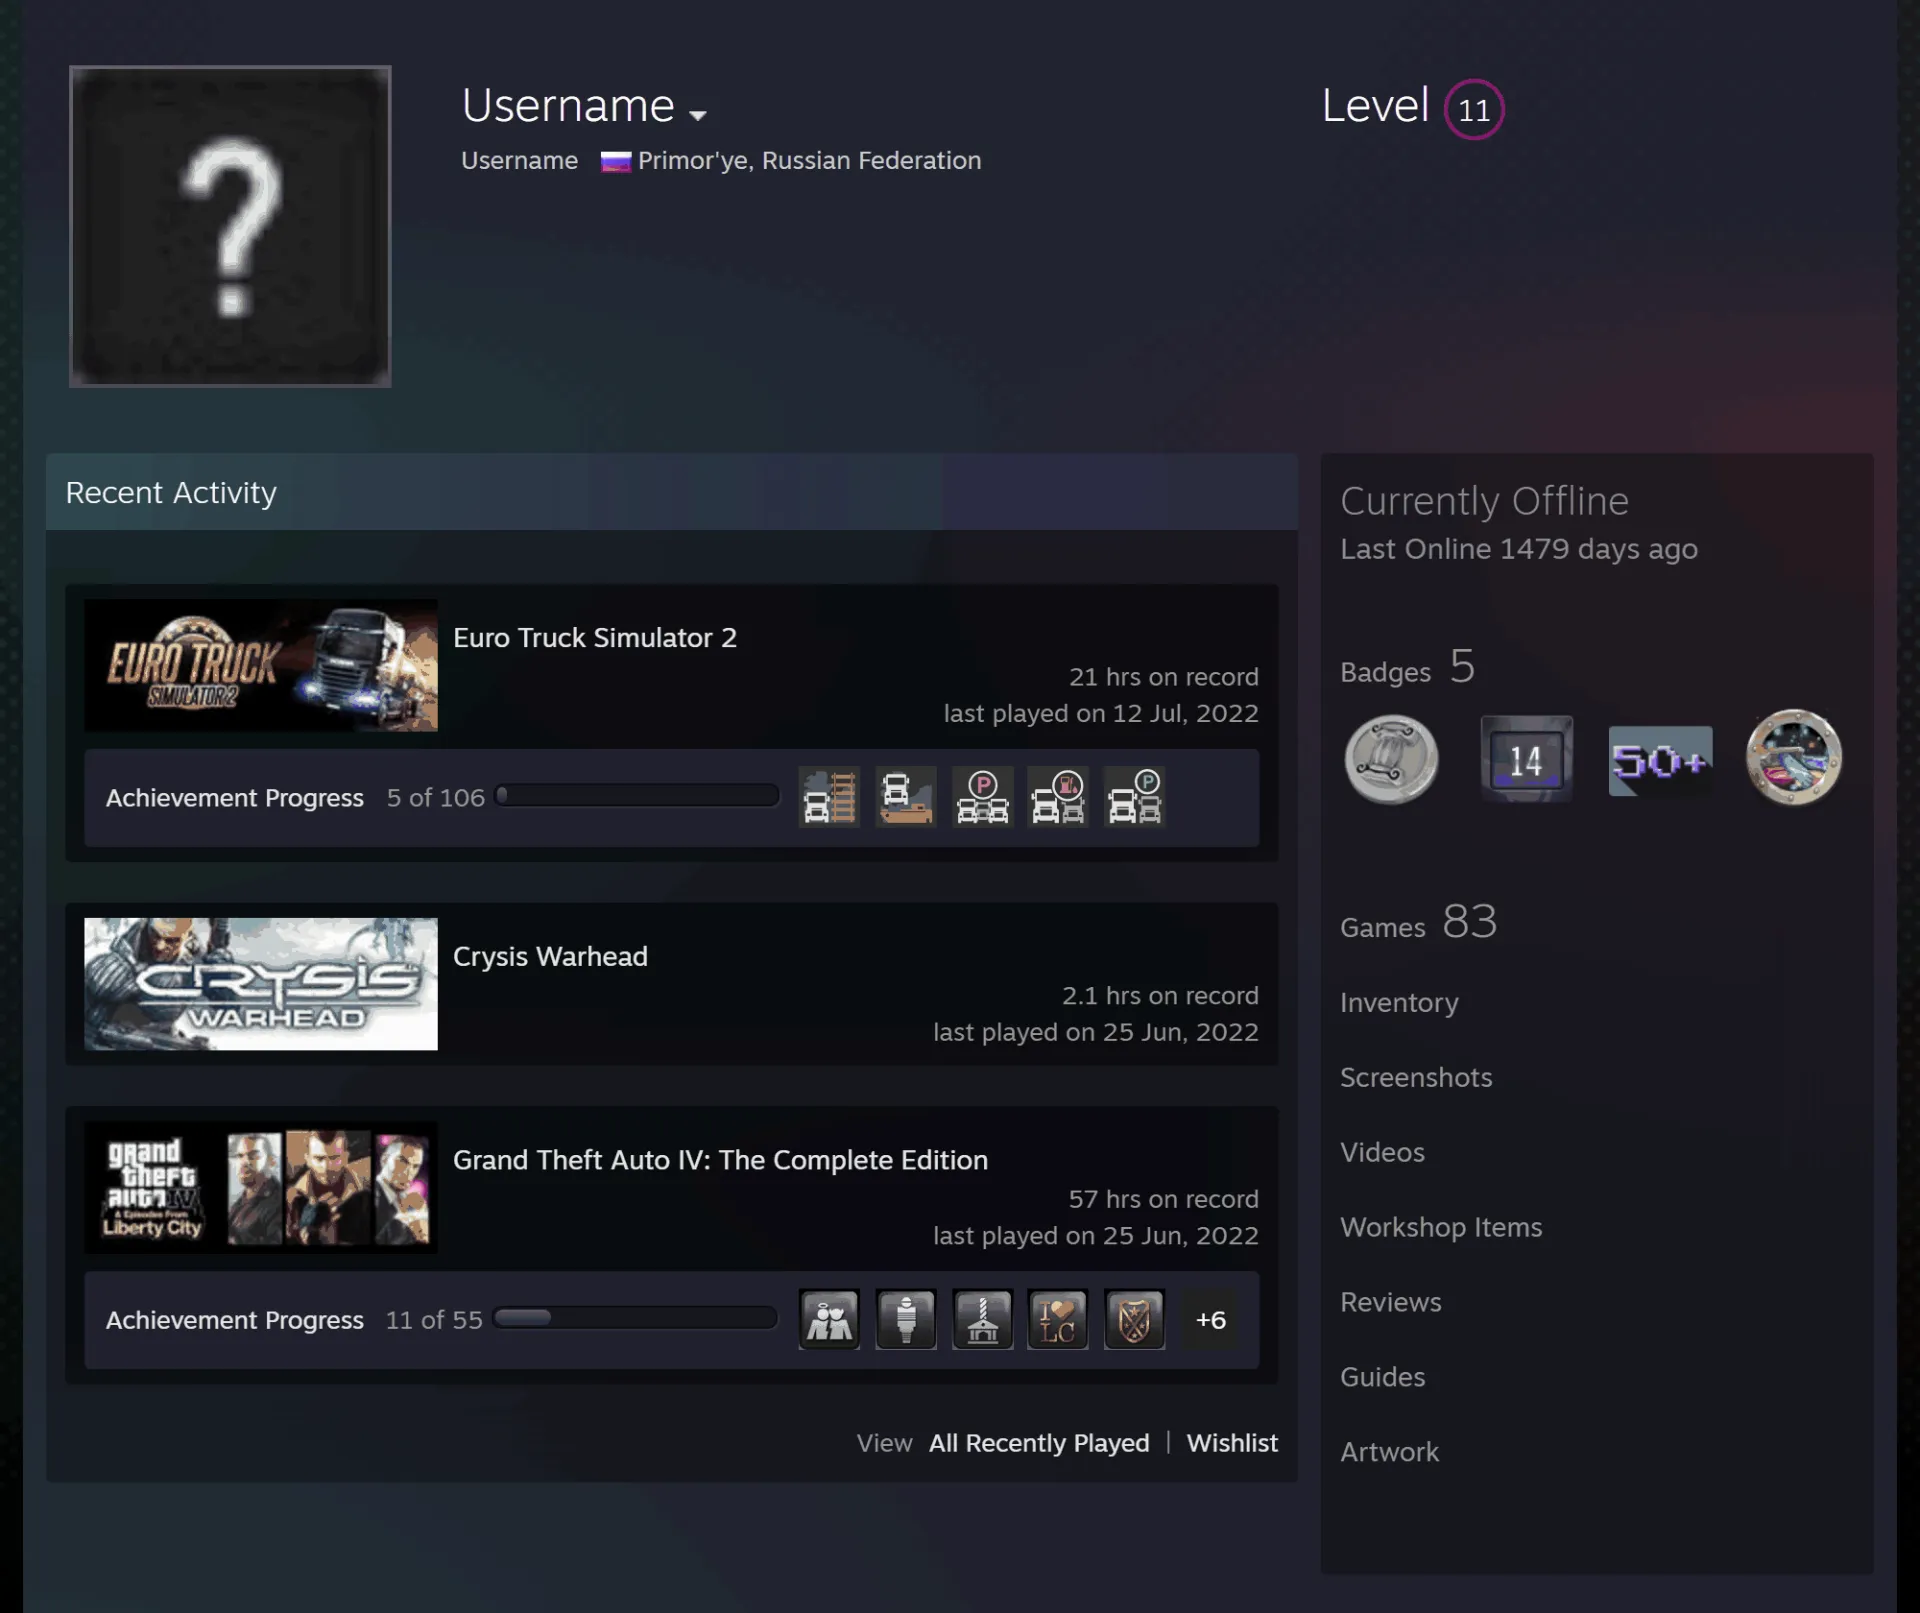Open the Crysis Warhead banner image
This screenshot has width=1920, height=1613.
pos(261,984)
